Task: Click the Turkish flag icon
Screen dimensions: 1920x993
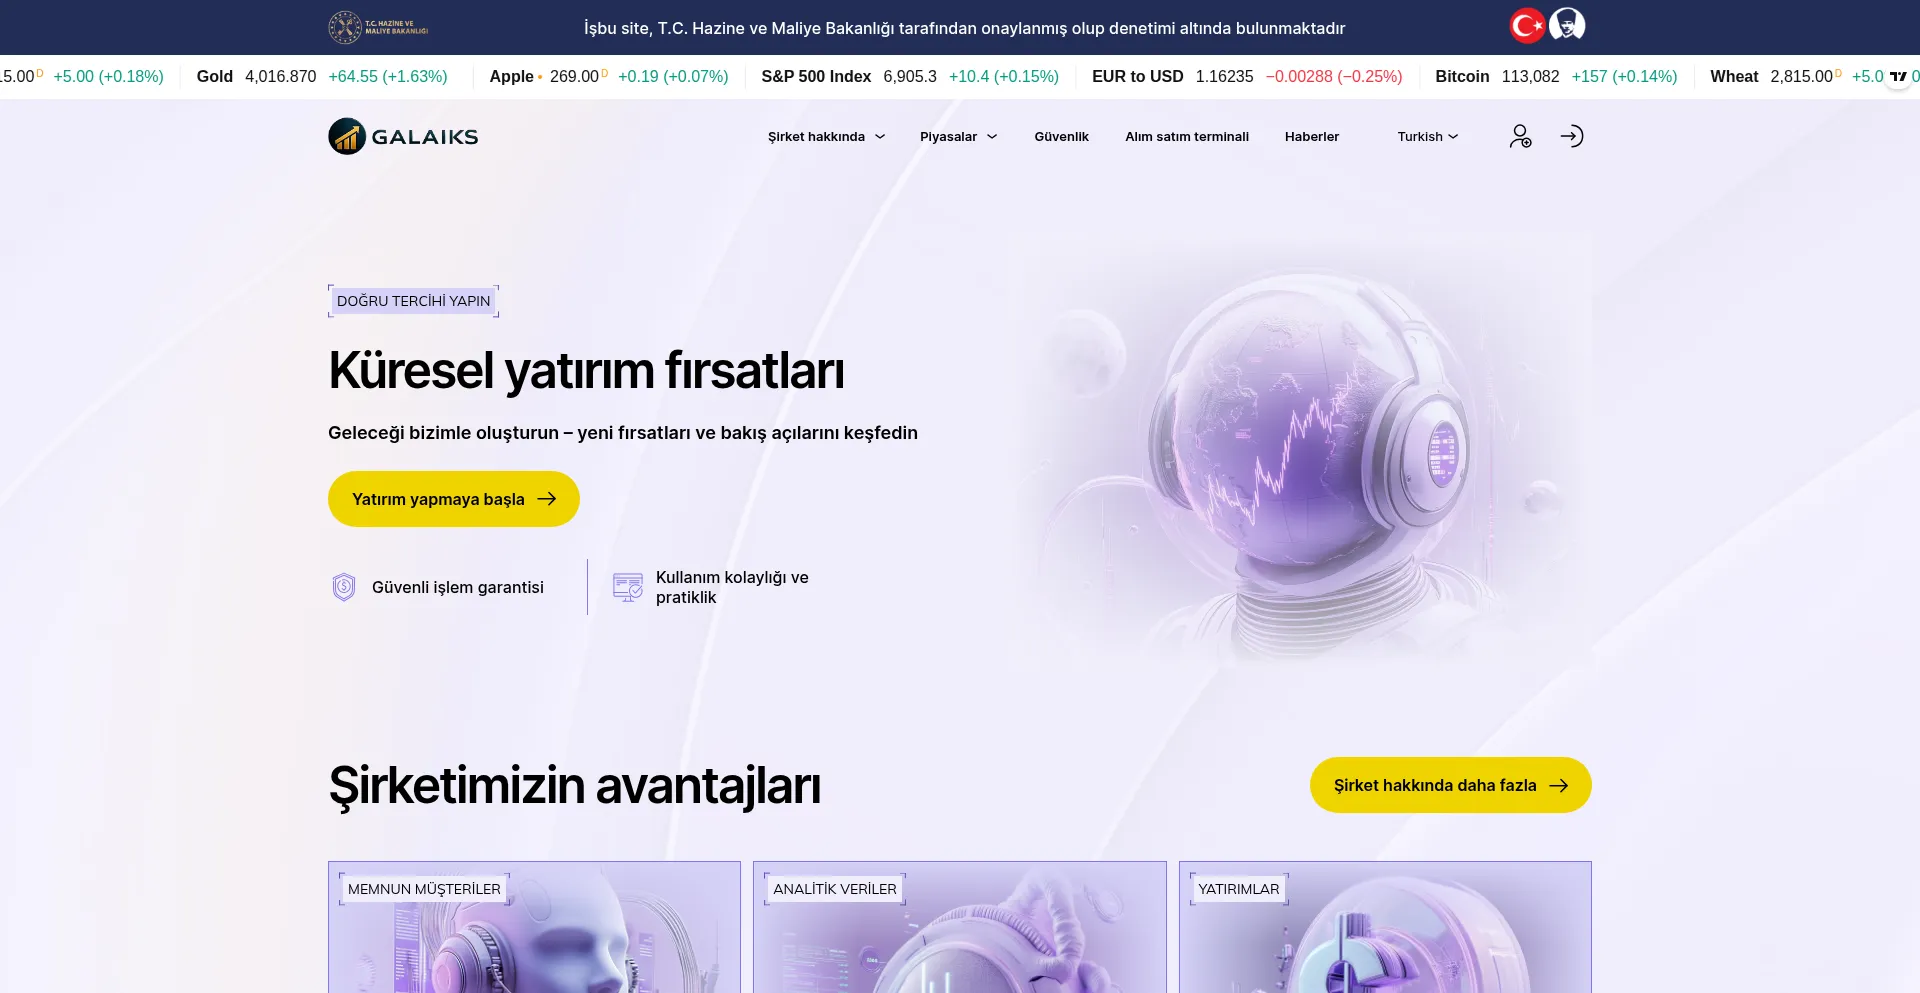Action: [1527, 26]
